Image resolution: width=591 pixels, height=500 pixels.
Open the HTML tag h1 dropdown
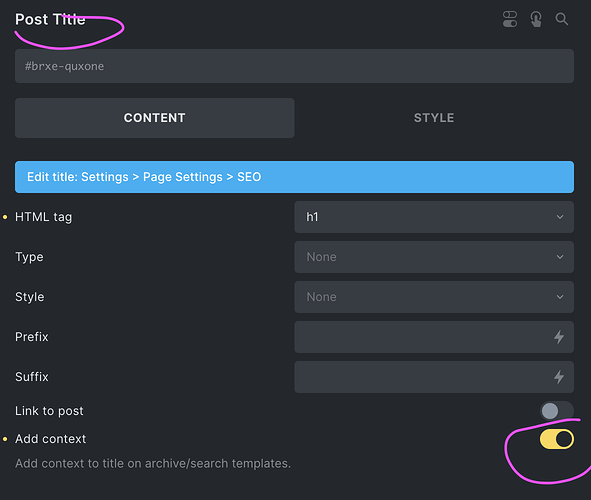(x=434, y=217)
